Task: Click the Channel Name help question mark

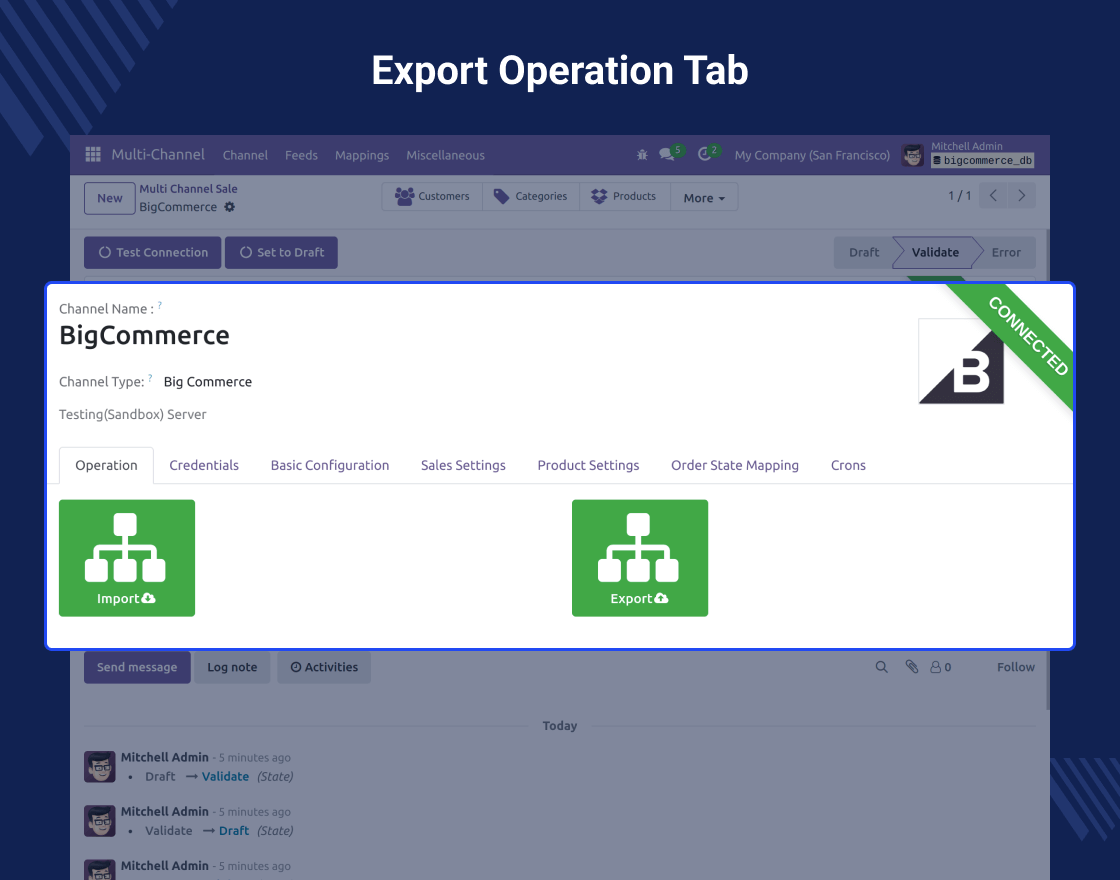Action: coord(160,305)
